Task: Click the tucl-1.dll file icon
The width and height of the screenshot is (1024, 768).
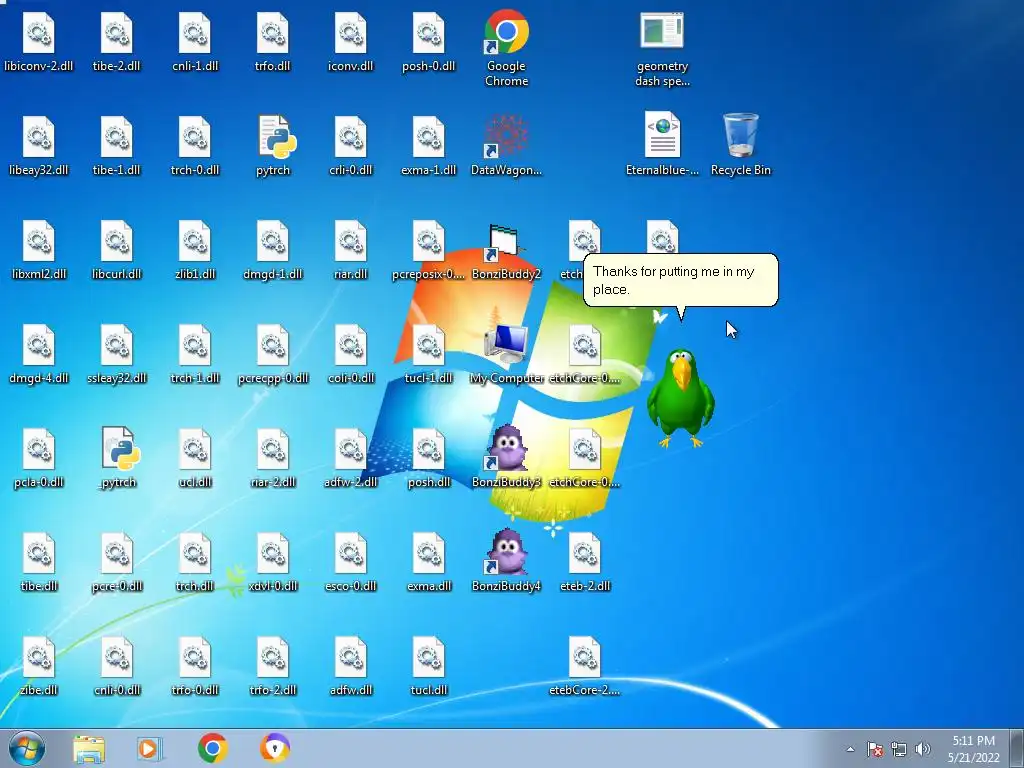Action: coord(428,354)
